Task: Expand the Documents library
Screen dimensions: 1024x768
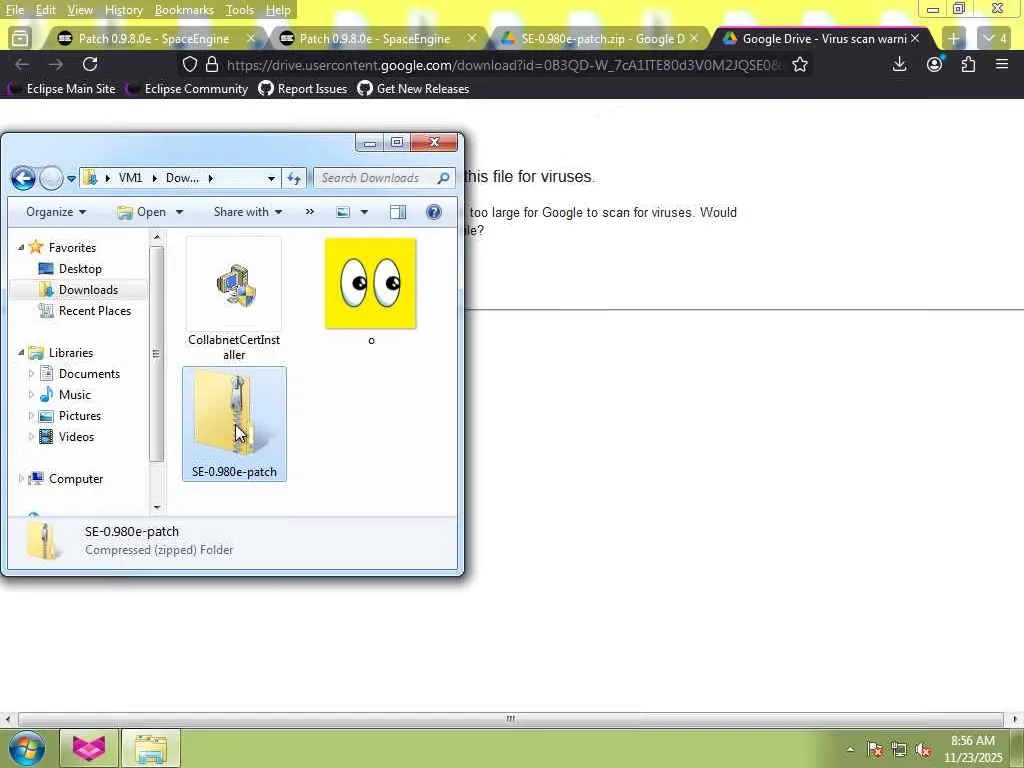Action: pos(31,374)
